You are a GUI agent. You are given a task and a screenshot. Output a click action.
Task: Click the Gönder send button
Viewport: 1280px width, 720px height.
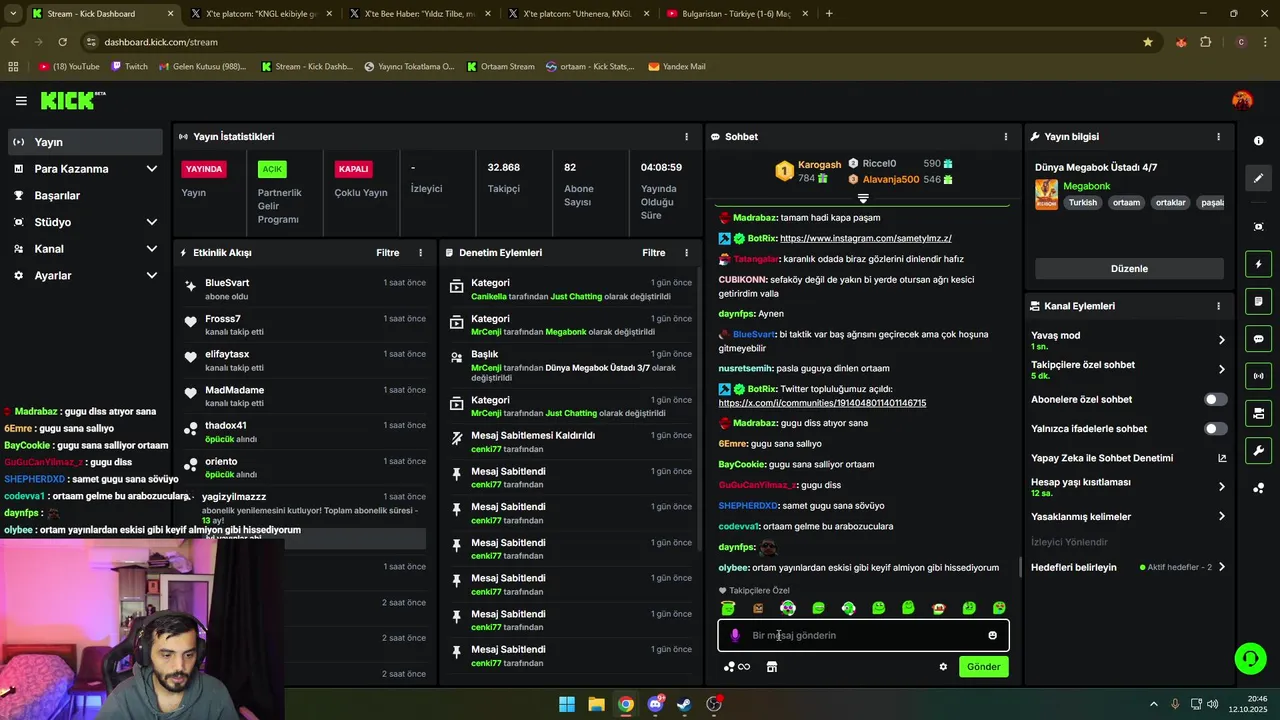983,667
